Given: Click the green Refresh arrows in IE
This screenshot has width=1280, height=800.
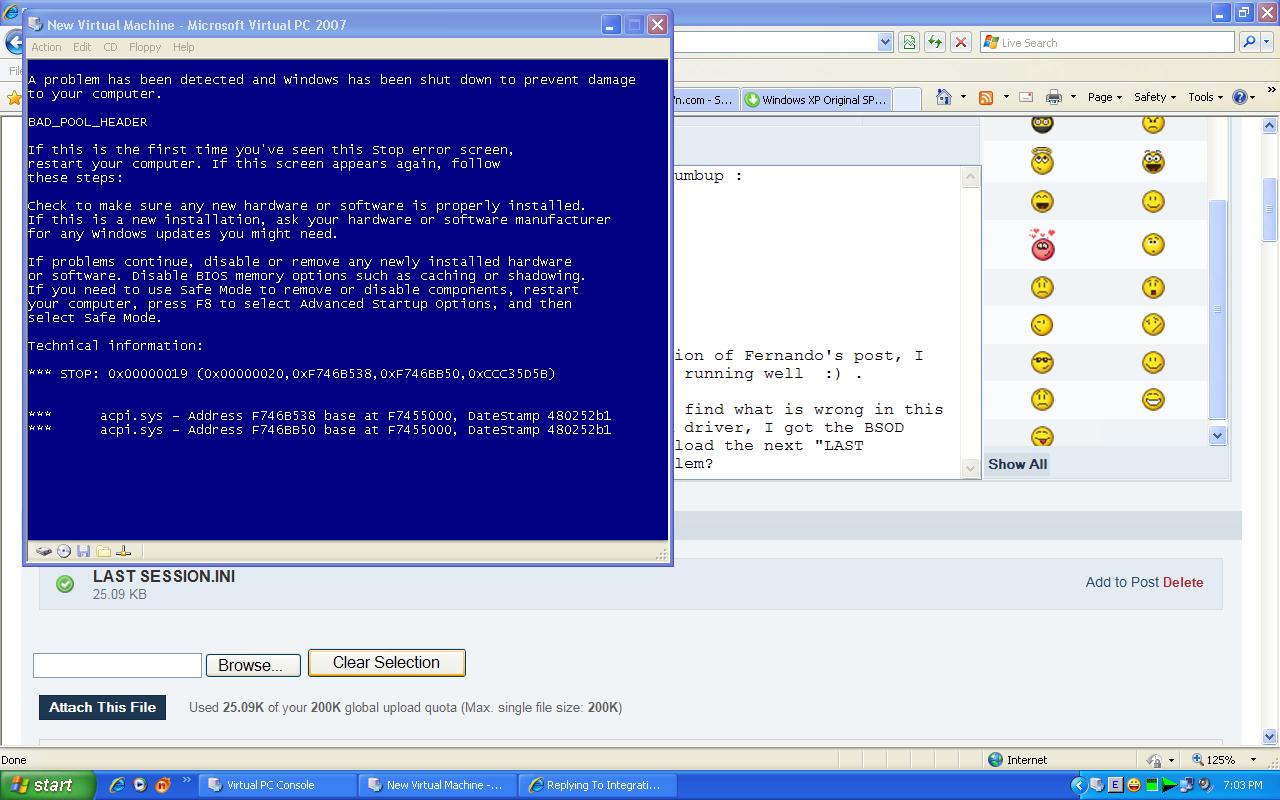Looking at the screenshot, I should (935, 42).
